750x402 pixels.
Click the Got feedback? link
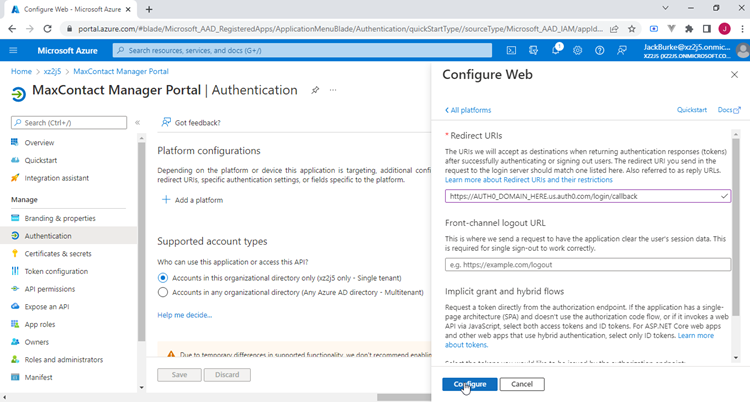tap(191, 123)
